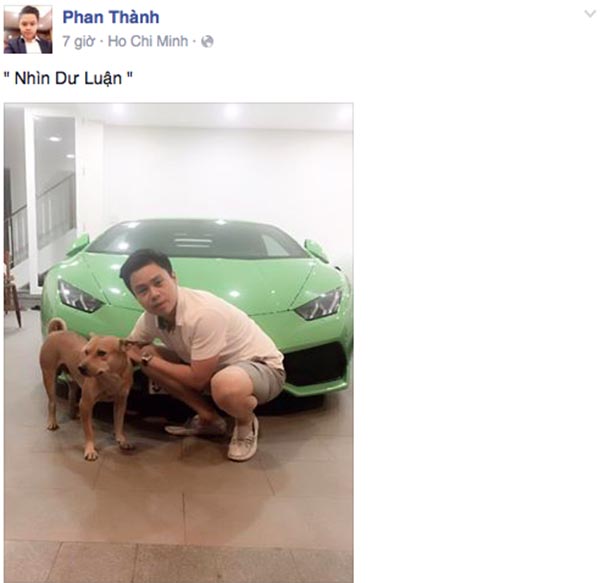
Task: Open the post options chevron menu
Action: tap(590, 14)
